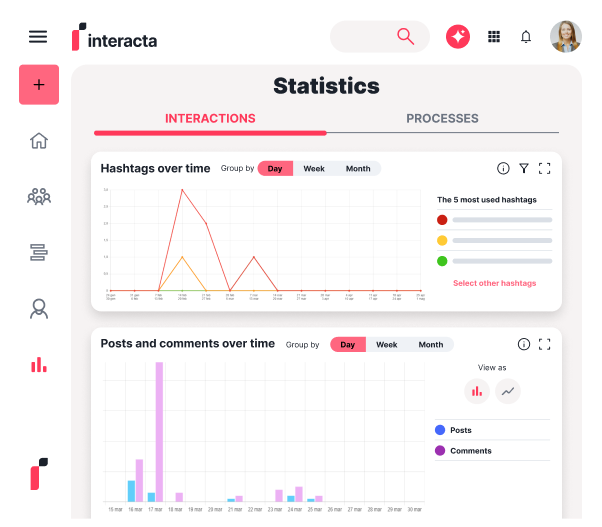This screenshot has width=602, height=527.
Task: Open the apps grid launcher
Action: [493, 37]
